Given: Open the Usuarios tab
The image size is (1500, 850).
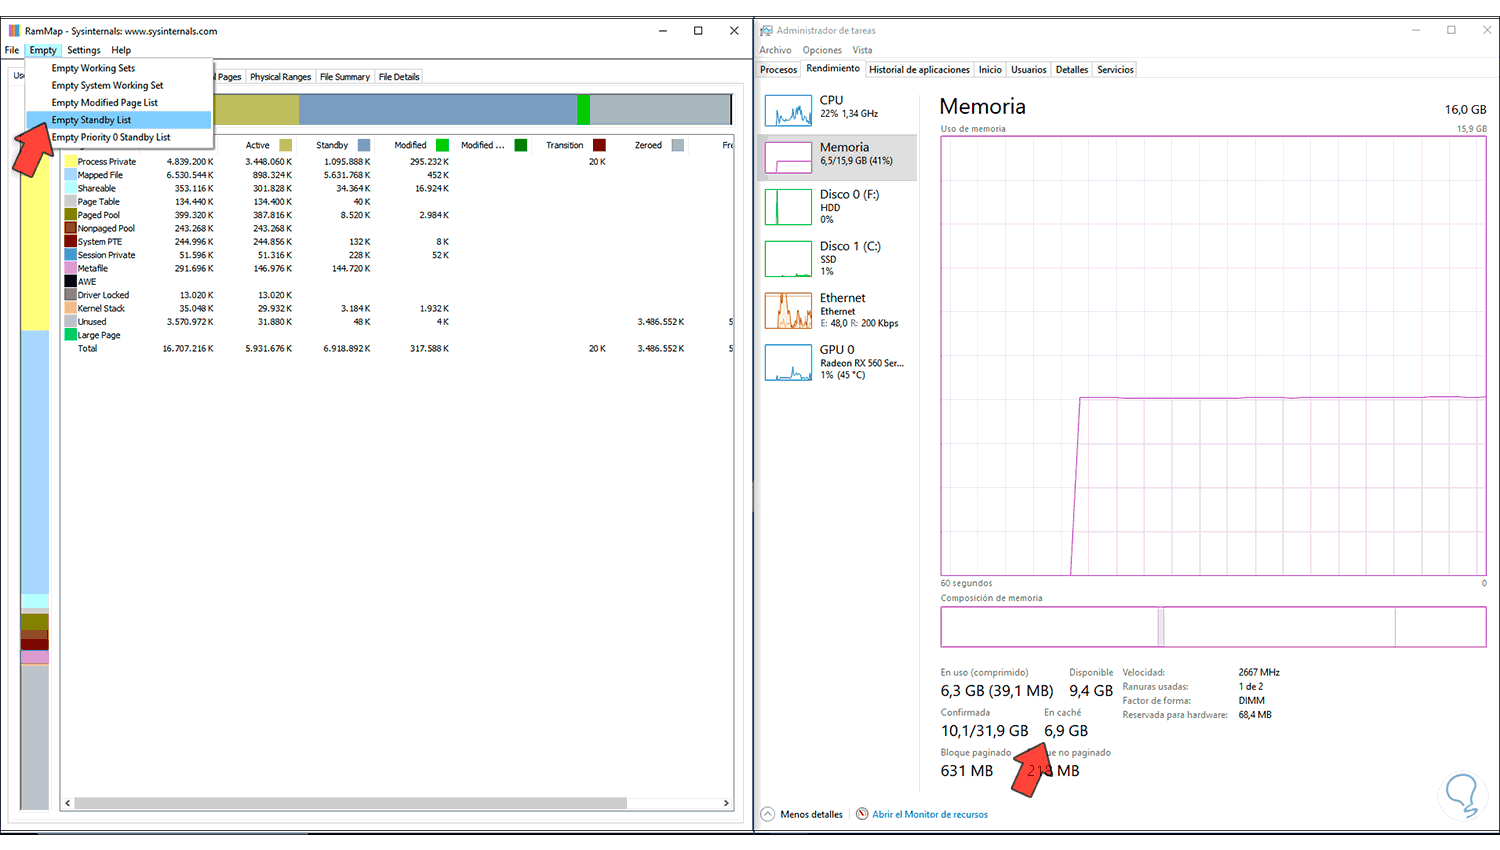Looking at the screenshot, I should click(1028, 70).
